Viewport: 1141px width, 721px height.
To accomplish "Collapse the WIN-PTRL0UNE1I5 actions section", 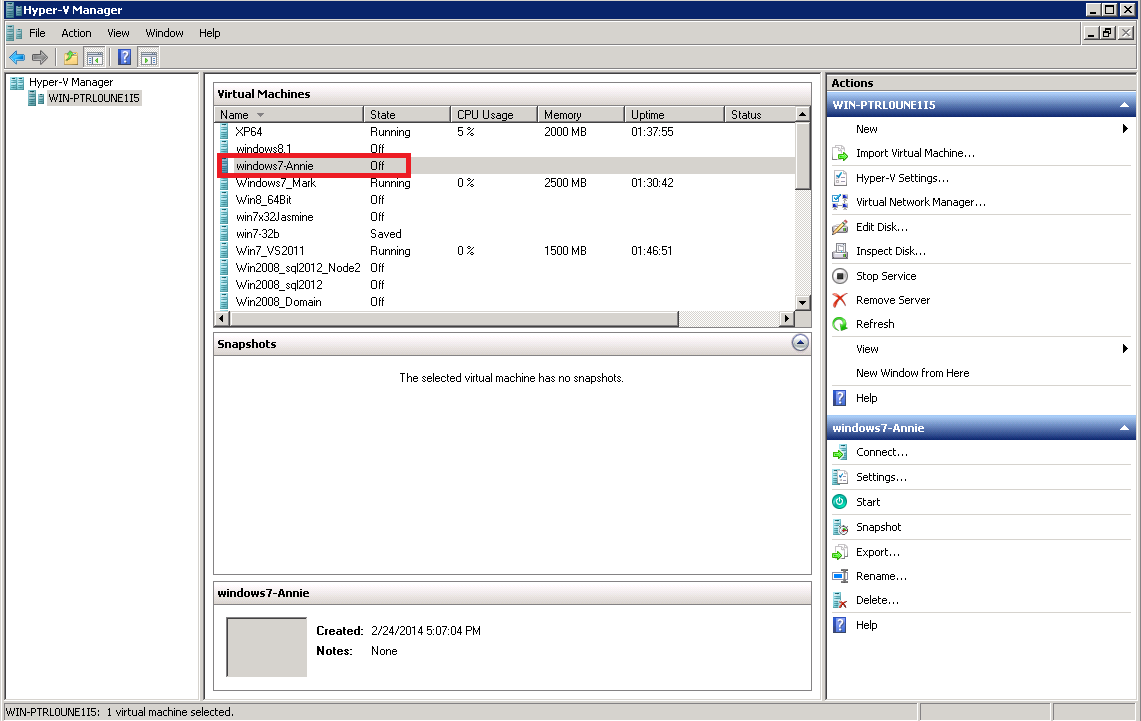I will tap(1125, 105).
